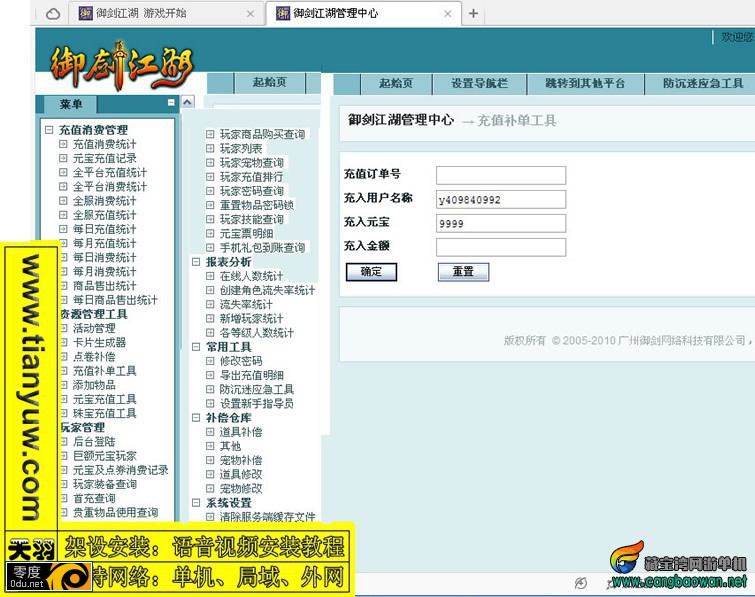Open 防沉迷应急工具 top tab
The width and height of the screenshot is (755, 597).
[703, 84]
